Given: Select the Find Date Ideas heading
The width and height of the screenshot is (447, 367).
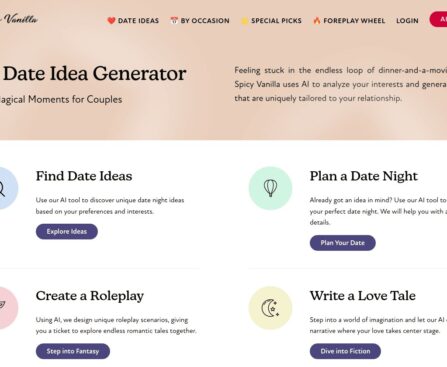Looking at the screenshot, I should (84, 176).
